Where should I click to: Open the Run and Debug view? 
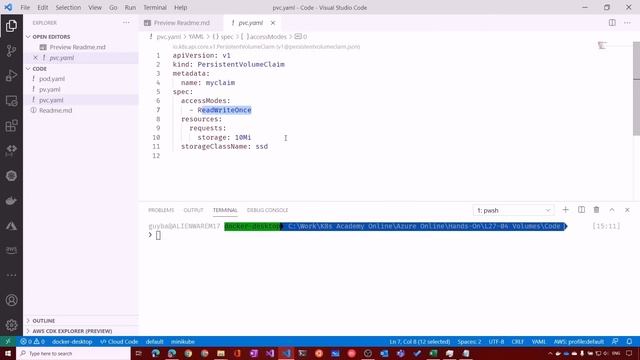coord(11,76)
